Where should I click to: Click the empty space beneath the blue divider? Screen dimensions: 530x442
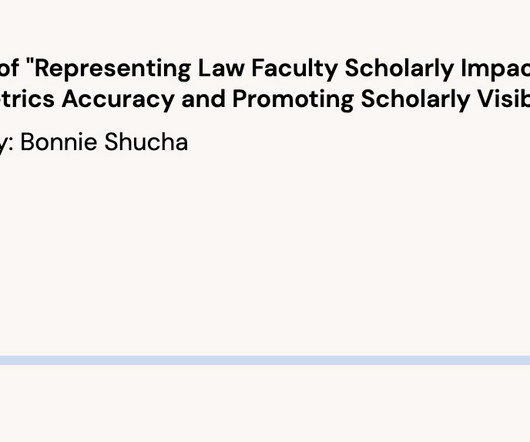265,404
